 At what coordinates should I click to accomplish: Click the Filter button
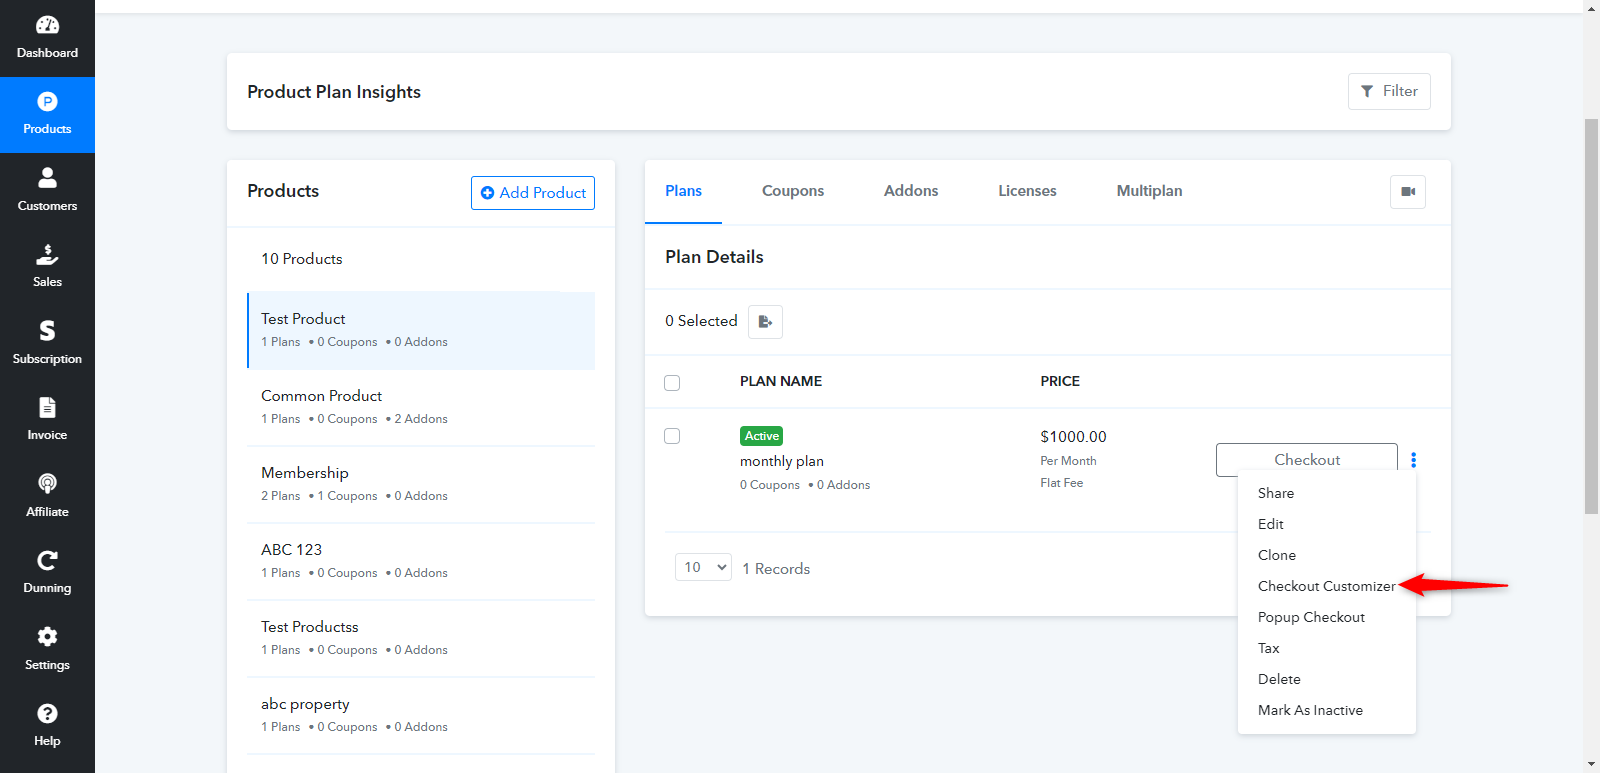pyautogui.click(x=1389, y=91)
